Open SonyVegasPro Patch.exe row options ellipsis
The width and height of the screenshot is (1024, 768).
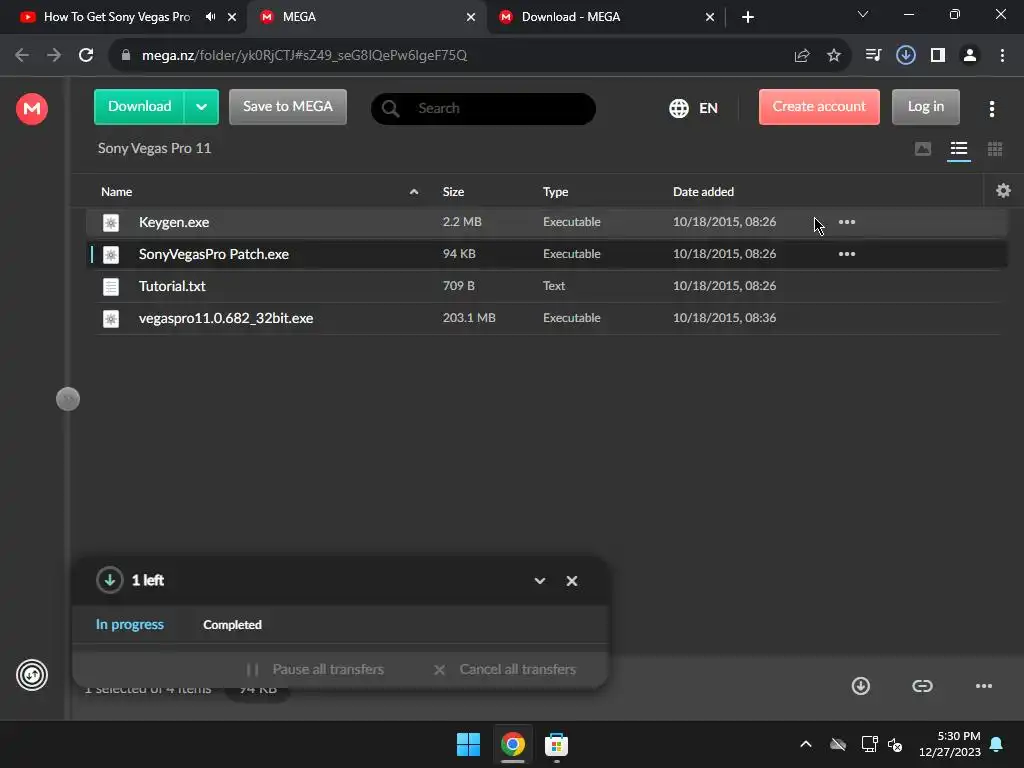point(846,254)
